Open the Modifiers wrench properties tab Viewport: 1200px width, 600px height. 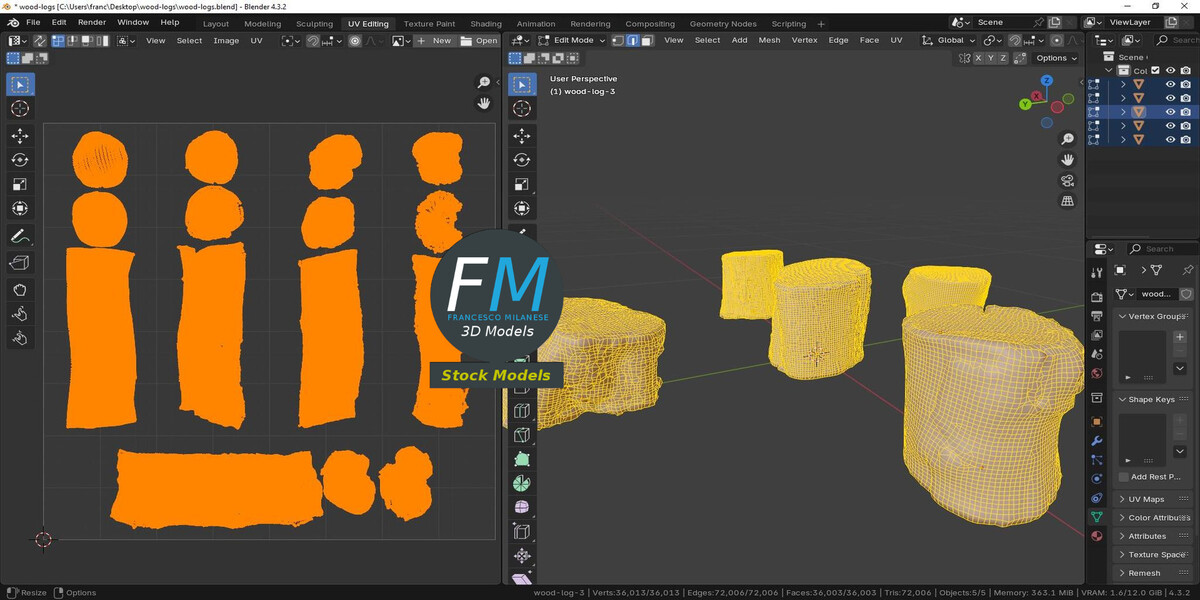coord(1097,440)
